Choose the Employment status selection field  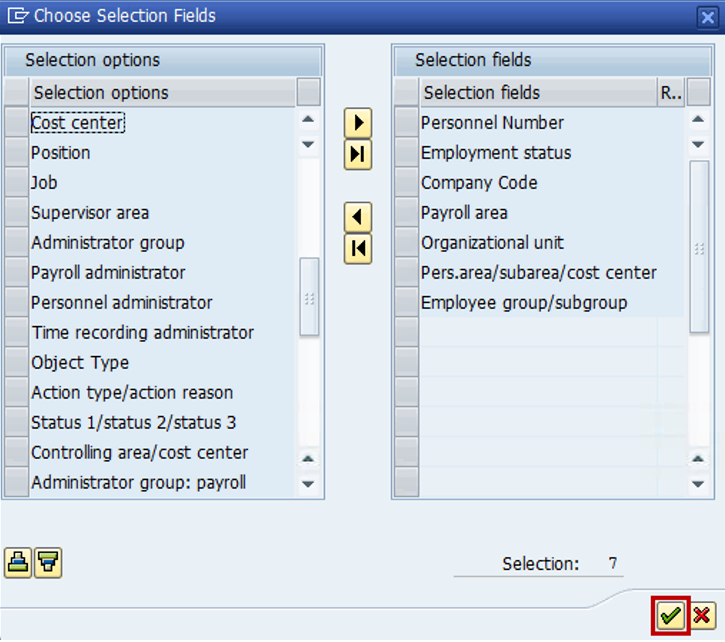[496, 153]
